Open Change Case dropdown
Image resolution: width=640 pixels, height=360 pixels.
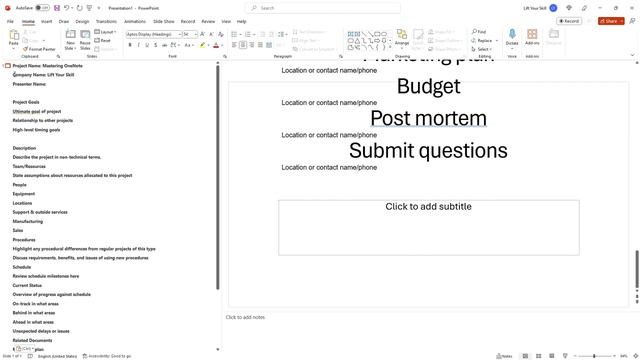[x=189, y=45]
